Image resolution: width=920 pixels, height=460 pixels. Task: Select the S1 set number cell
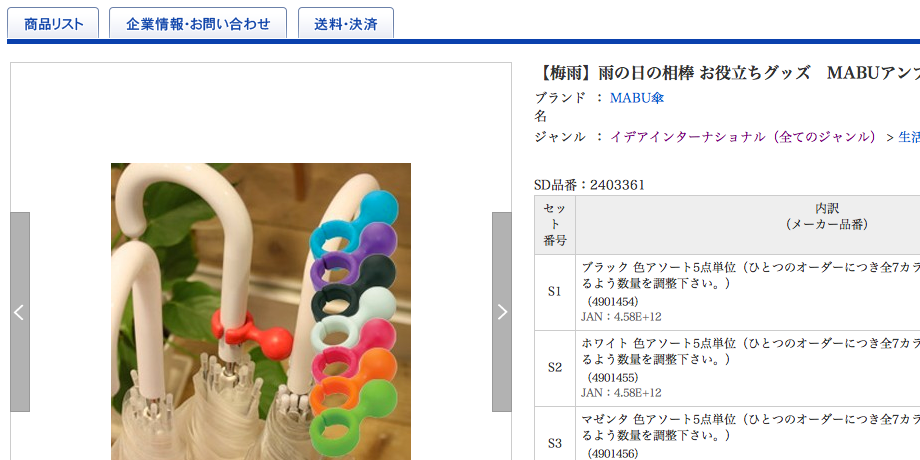[555, 292]
